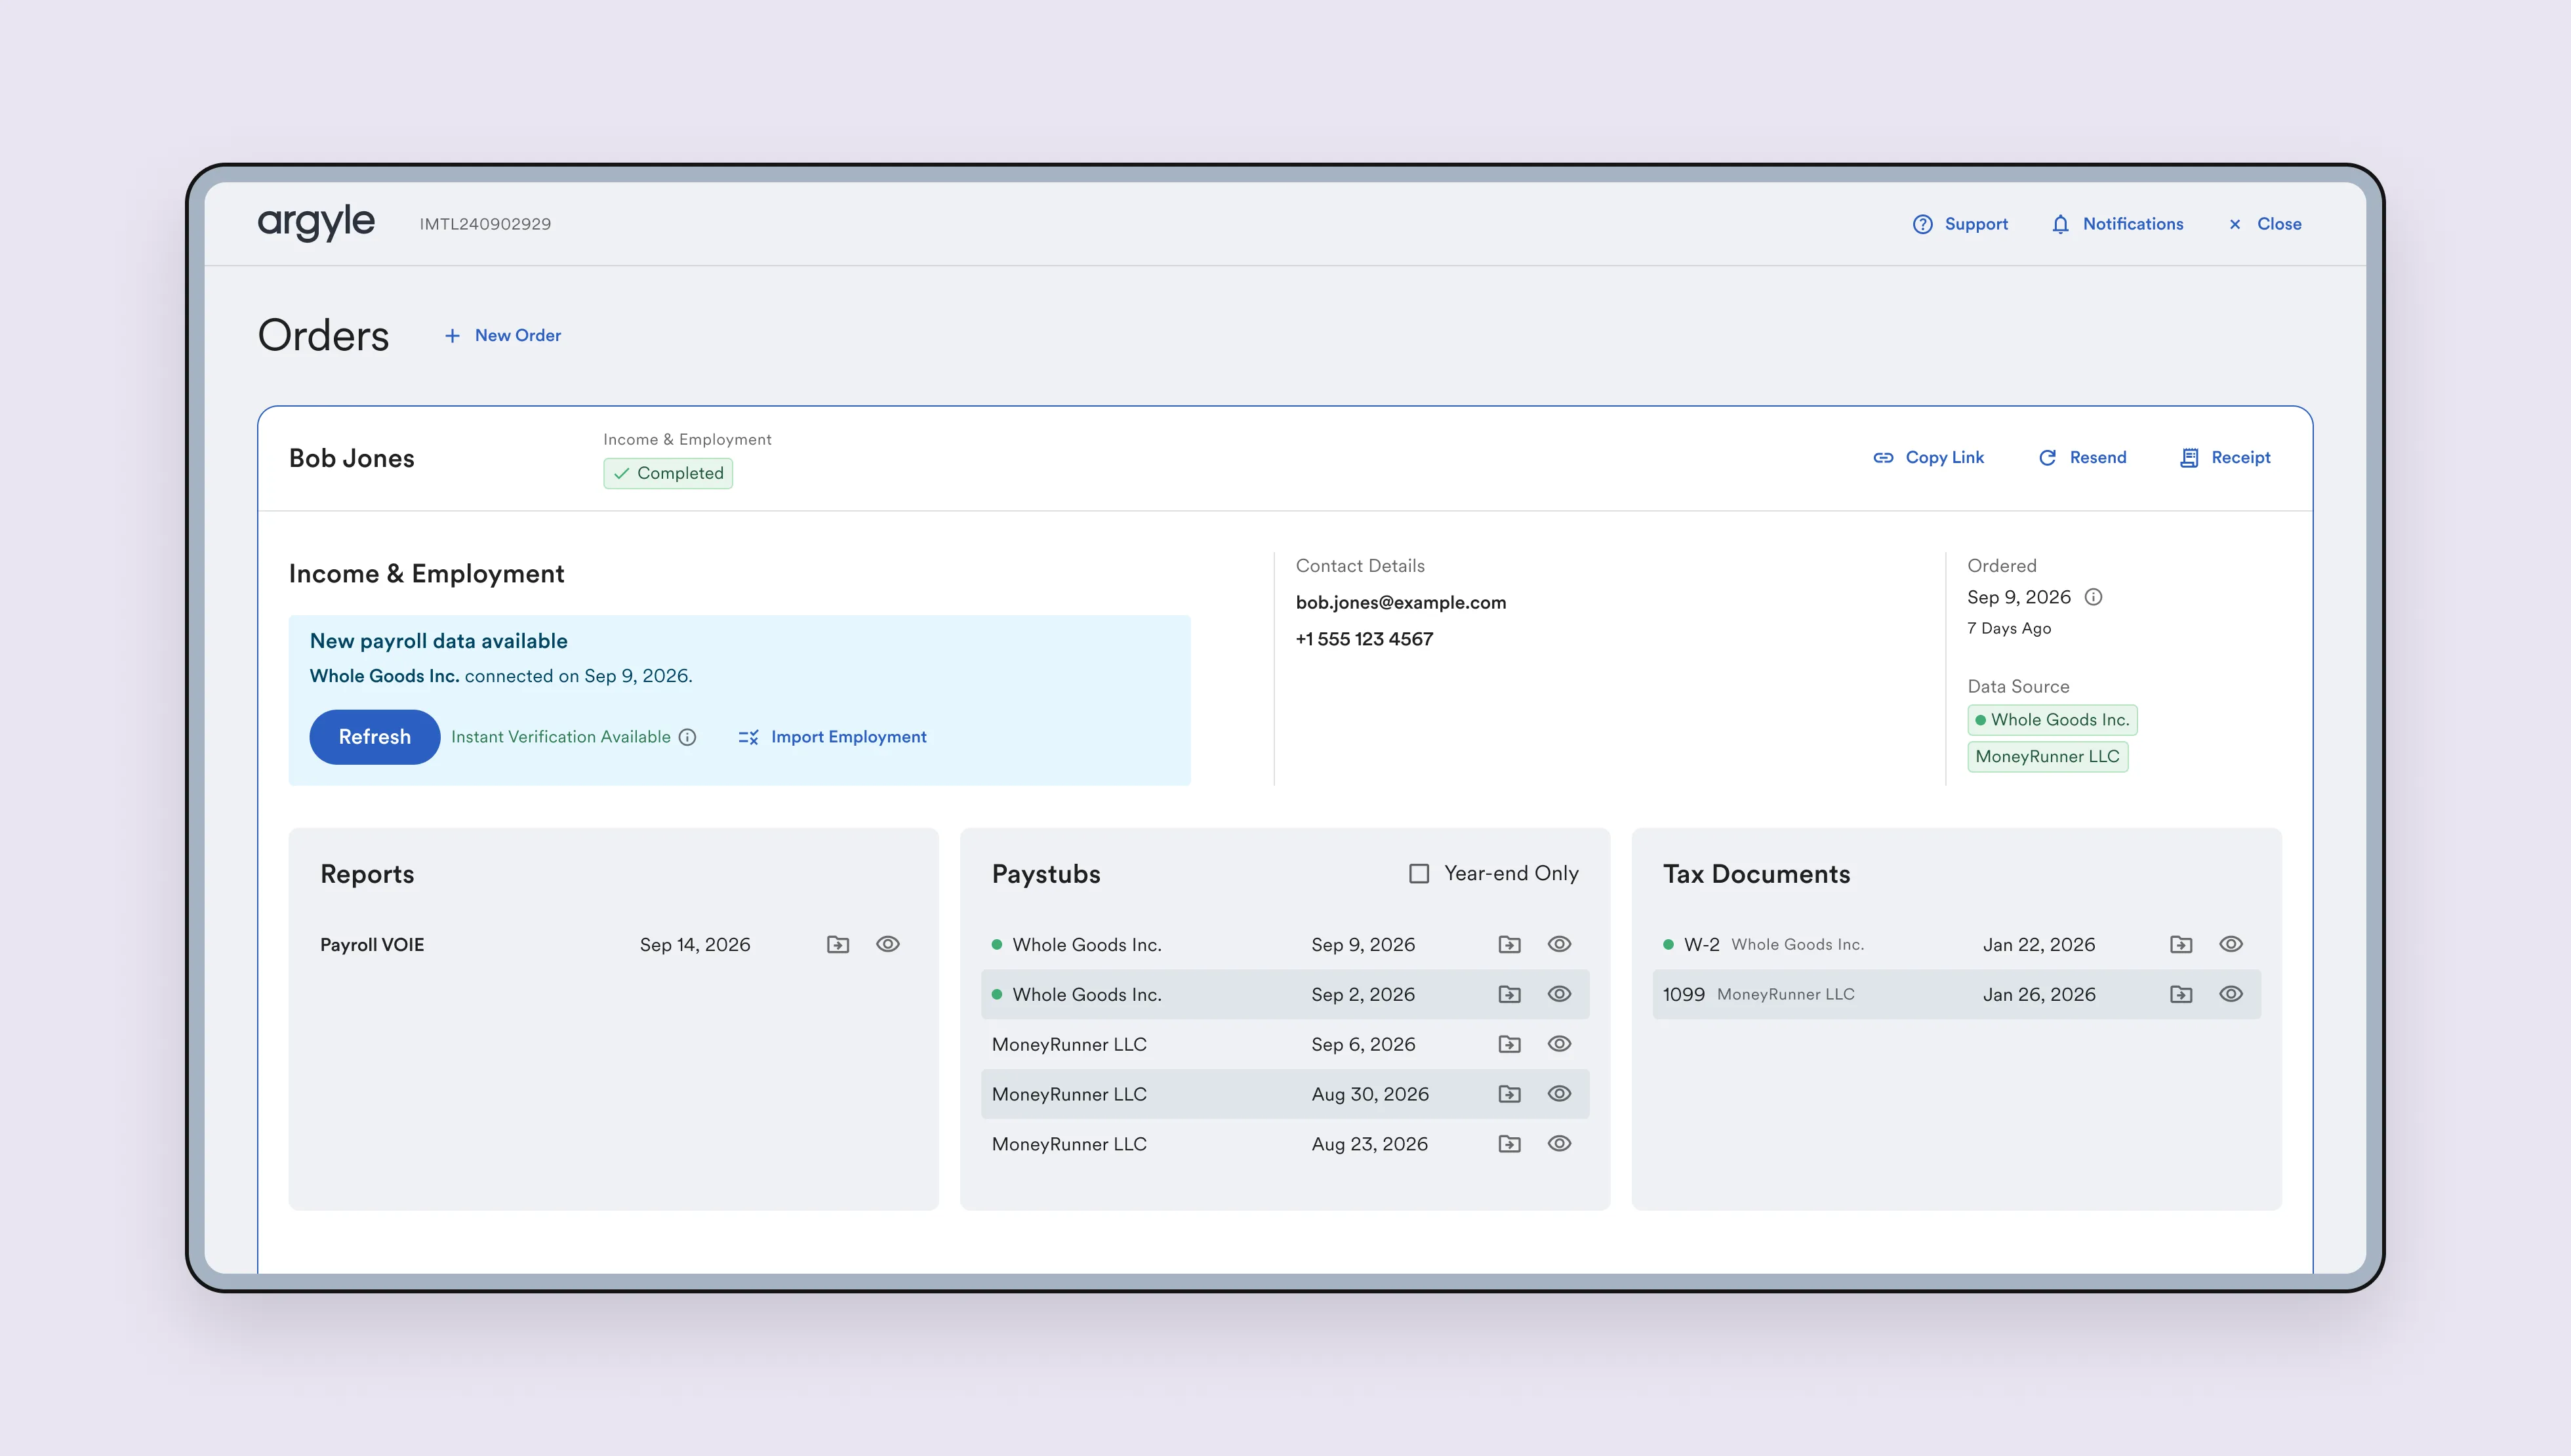The image size is (2571, 1456).
Task: Download MoneyRunner LLC Sep 6 paystub
Action: point(1510,1045)
